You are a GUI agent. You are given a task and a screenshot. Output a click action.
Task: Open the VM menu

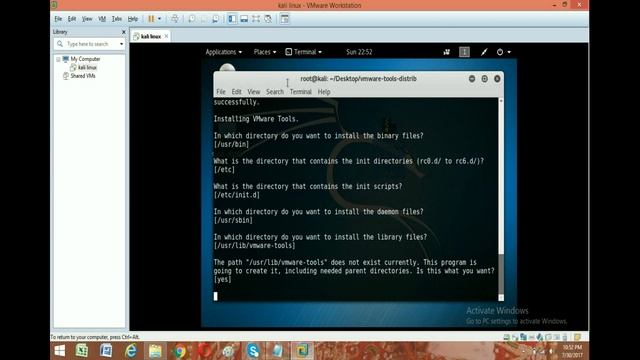[x=102, y=19]
